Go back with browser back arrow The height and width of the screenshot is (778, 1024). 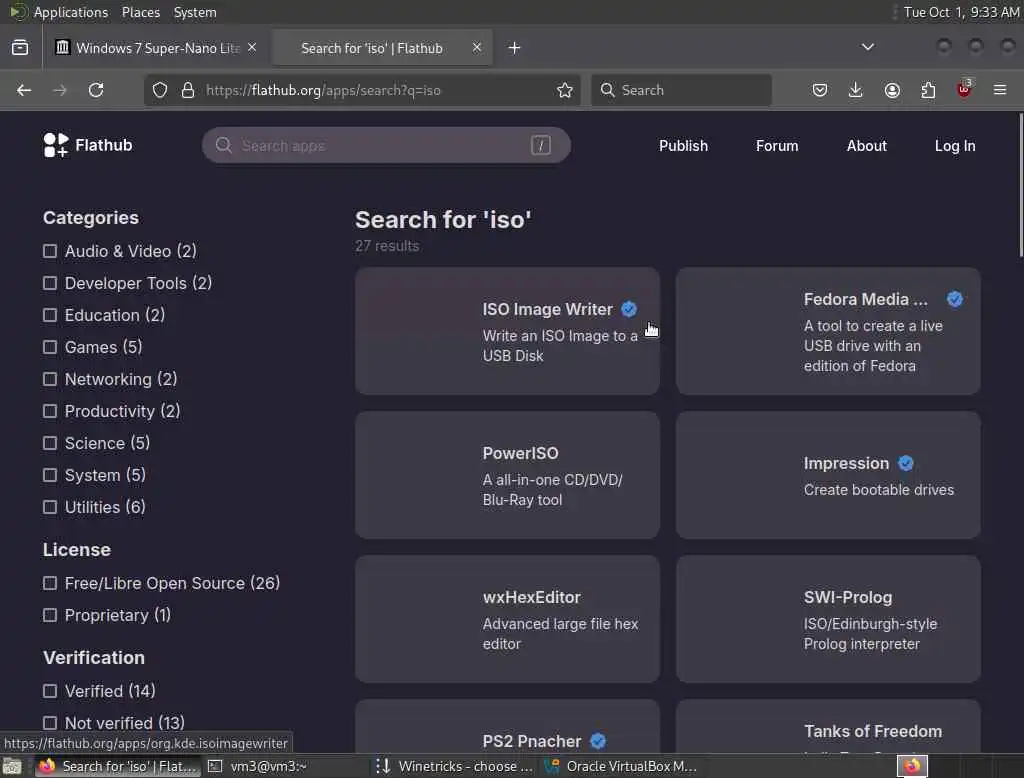pyautogui.click(x=24, y=90)
